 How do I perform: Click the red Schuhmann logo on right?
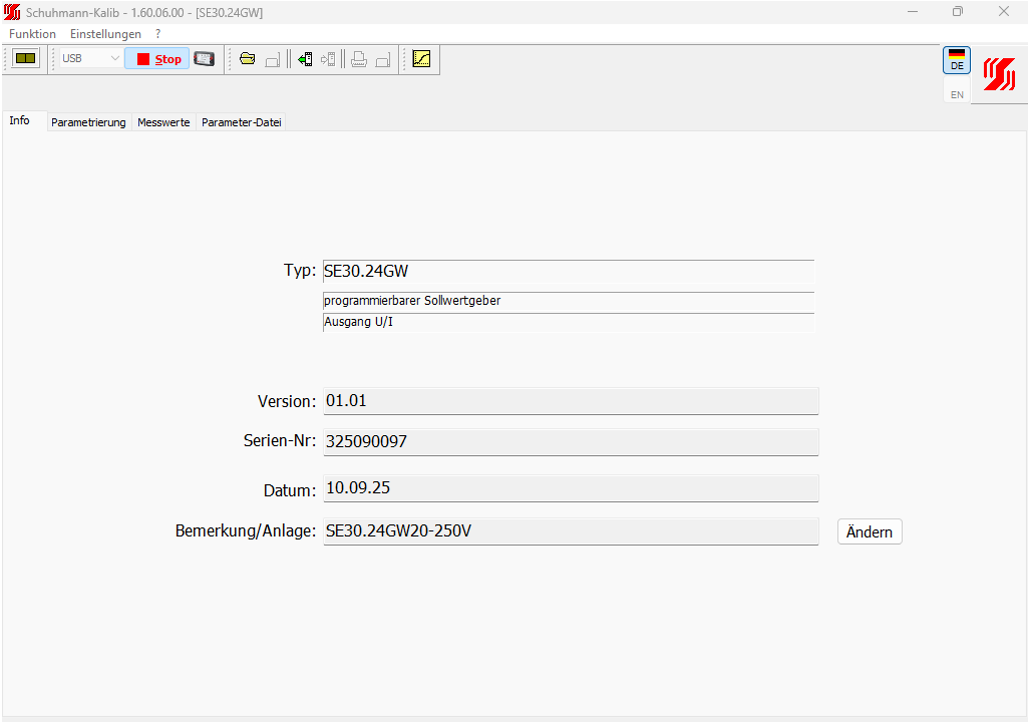(999, 74)
